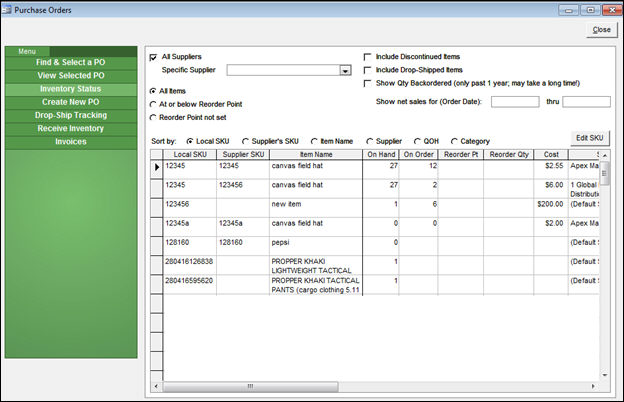
Task: Sort by Local SKU
Action: click(x=190, y=141)
